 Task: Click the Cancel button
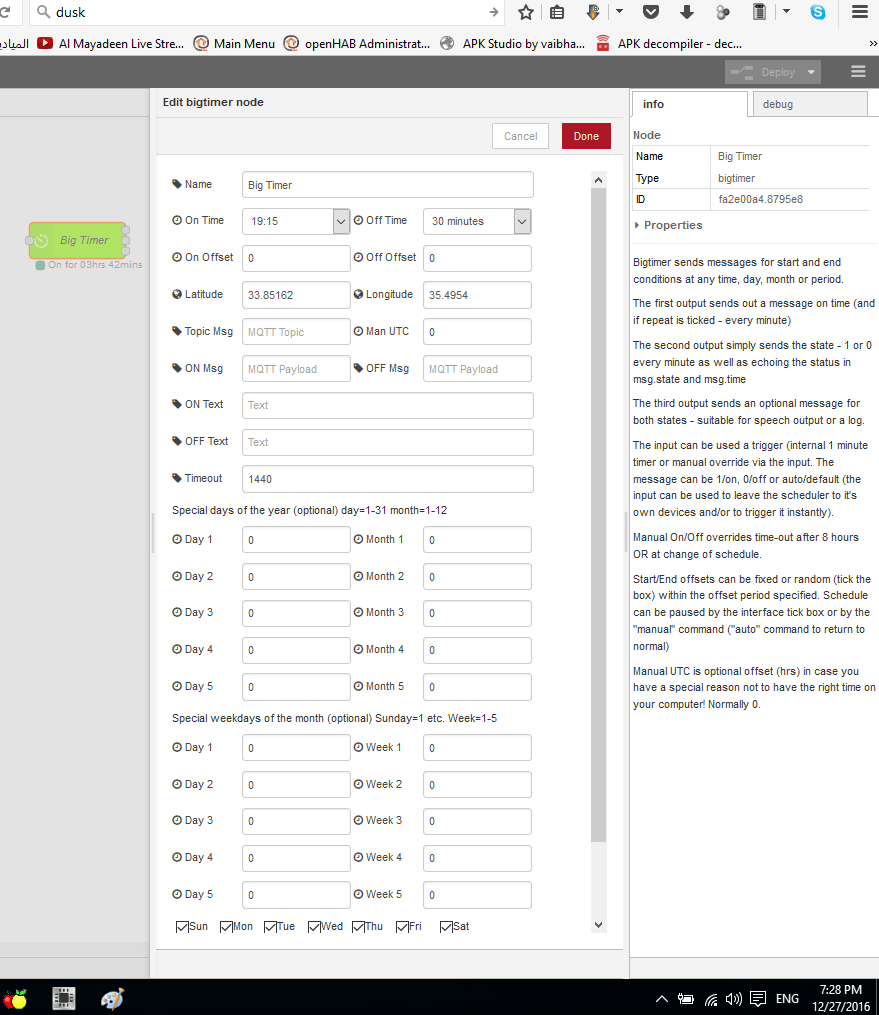[520, 136]
